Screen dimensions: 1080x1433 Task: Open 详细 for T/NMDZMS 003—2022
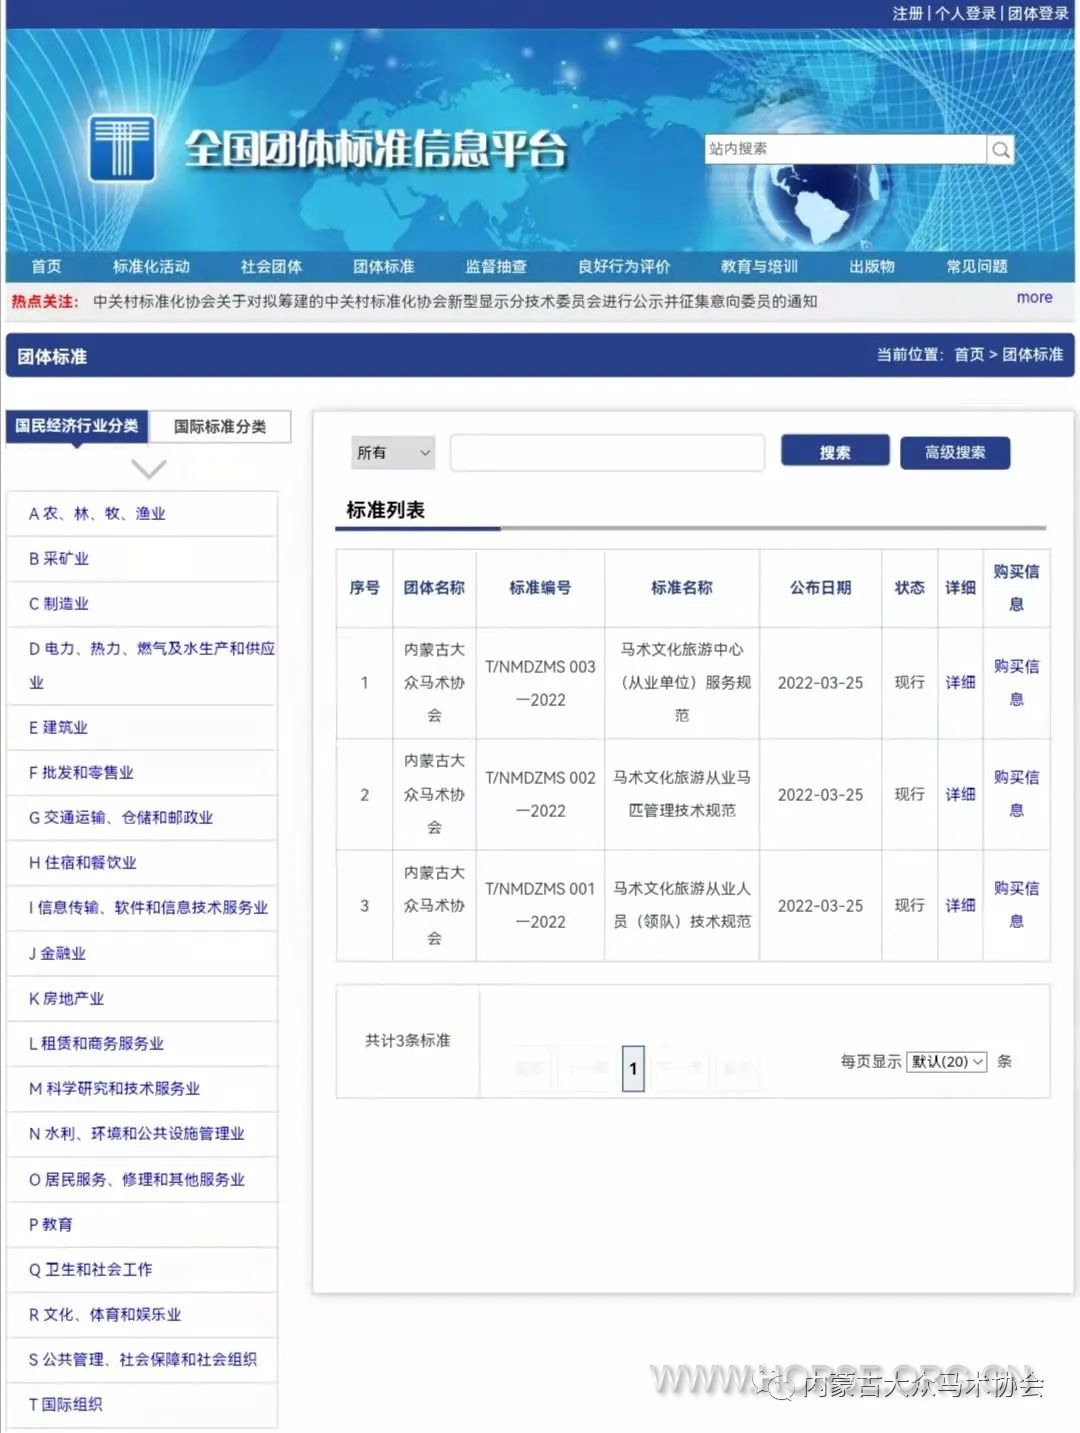(960, 682)
